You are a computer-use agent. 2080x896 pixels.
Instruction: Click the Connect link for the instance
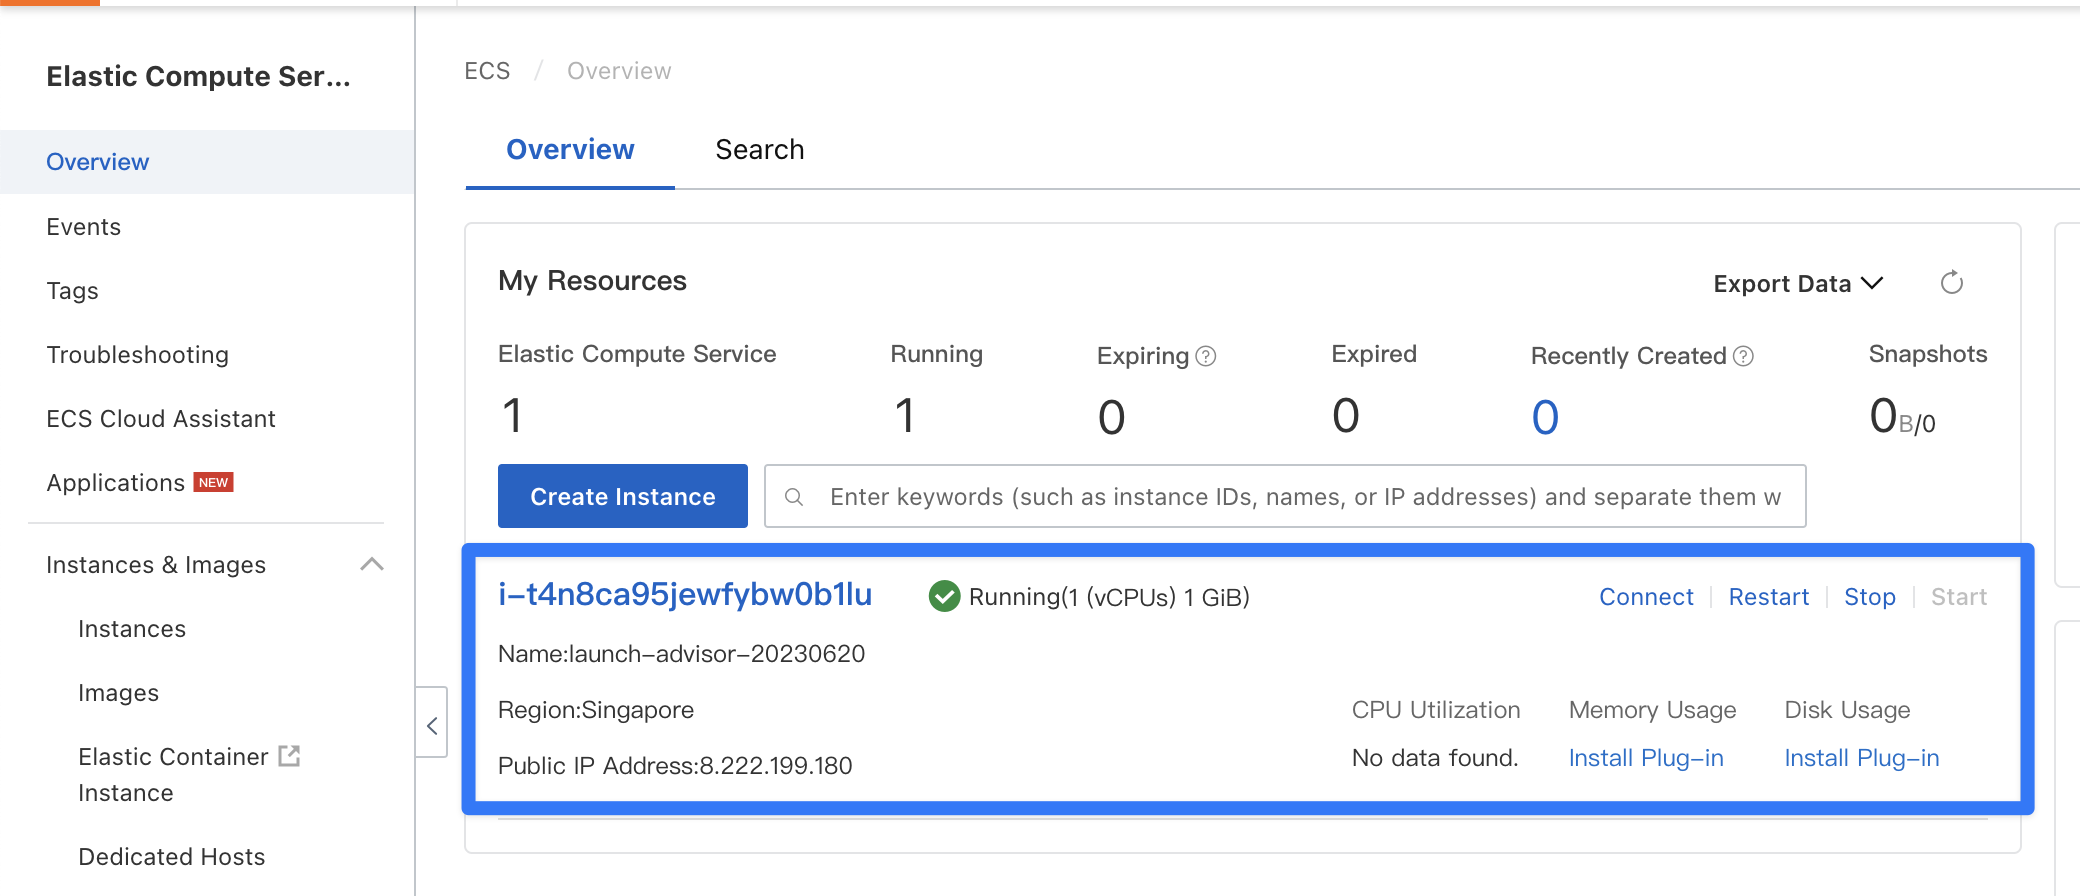[1646, 597]
